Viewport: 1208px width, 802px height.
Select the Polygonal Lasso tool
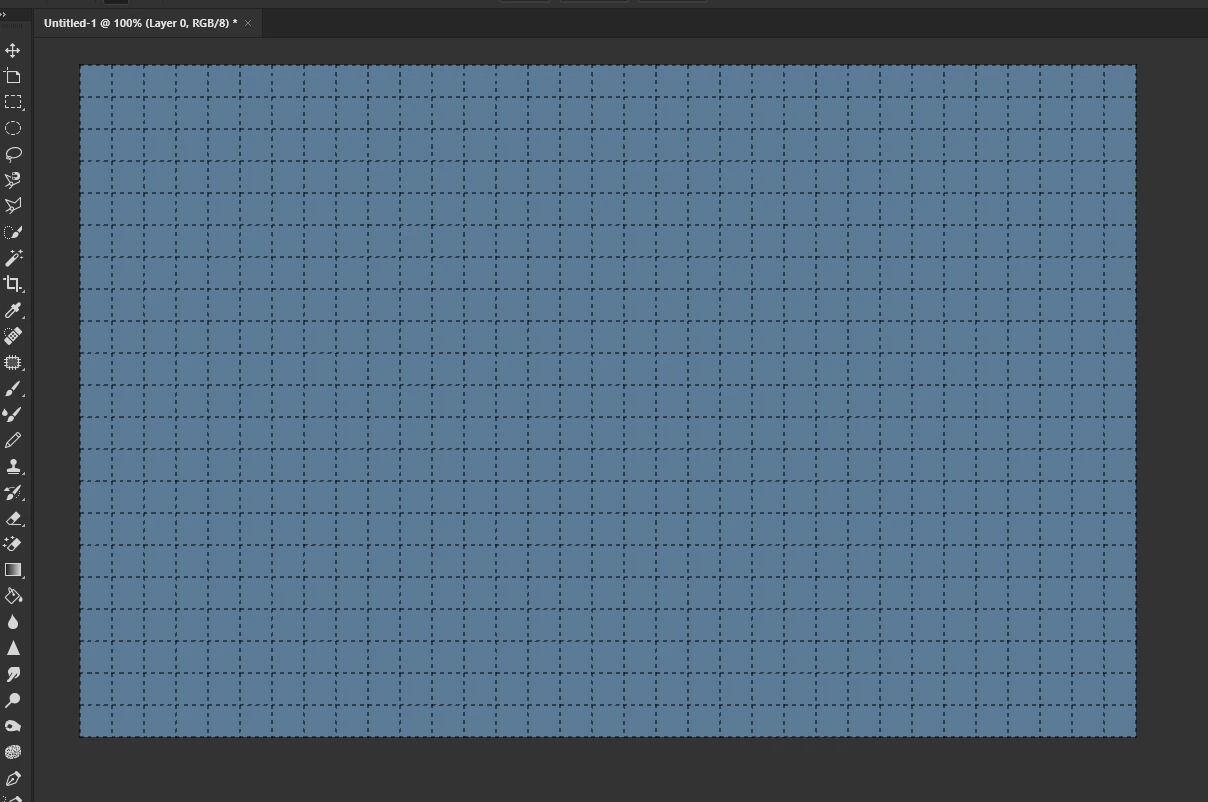point(13,206)
